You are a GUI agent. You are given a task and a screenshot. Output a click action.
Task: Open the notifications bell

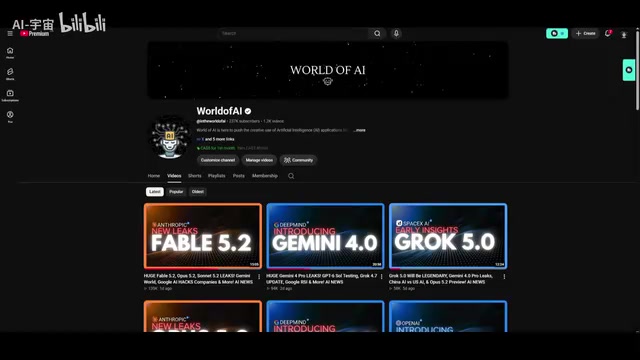coord(608,33)
